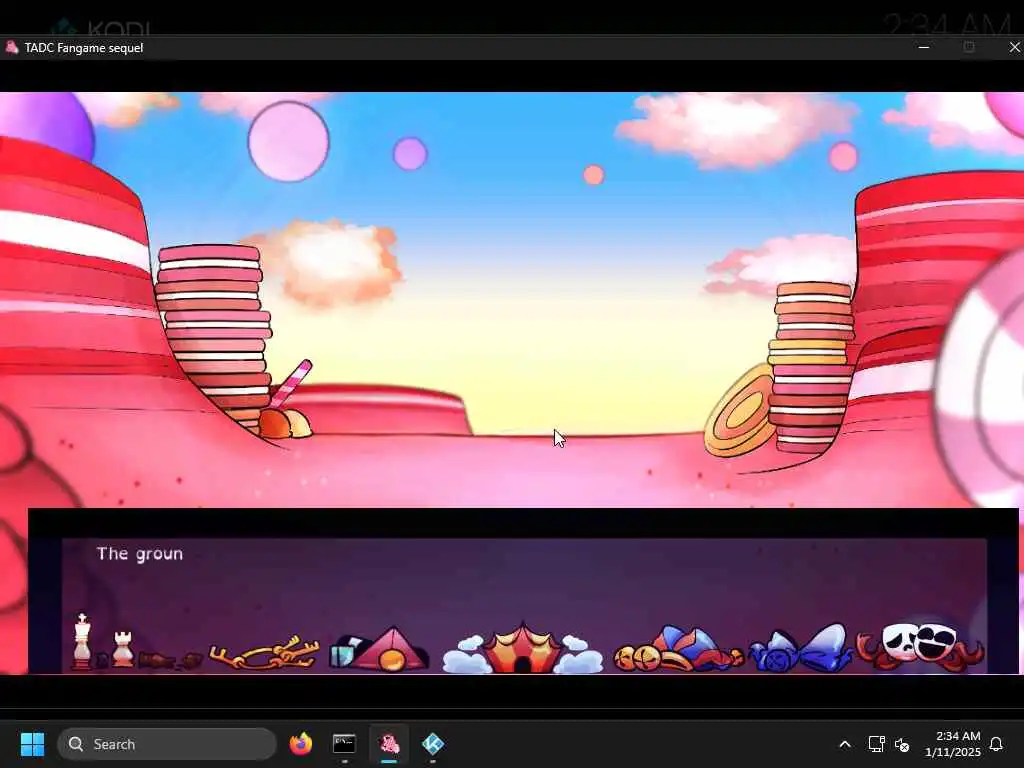Open clock showing 2:34 AM 1/11/2025

pyautogui.click(x=953, y=744)
